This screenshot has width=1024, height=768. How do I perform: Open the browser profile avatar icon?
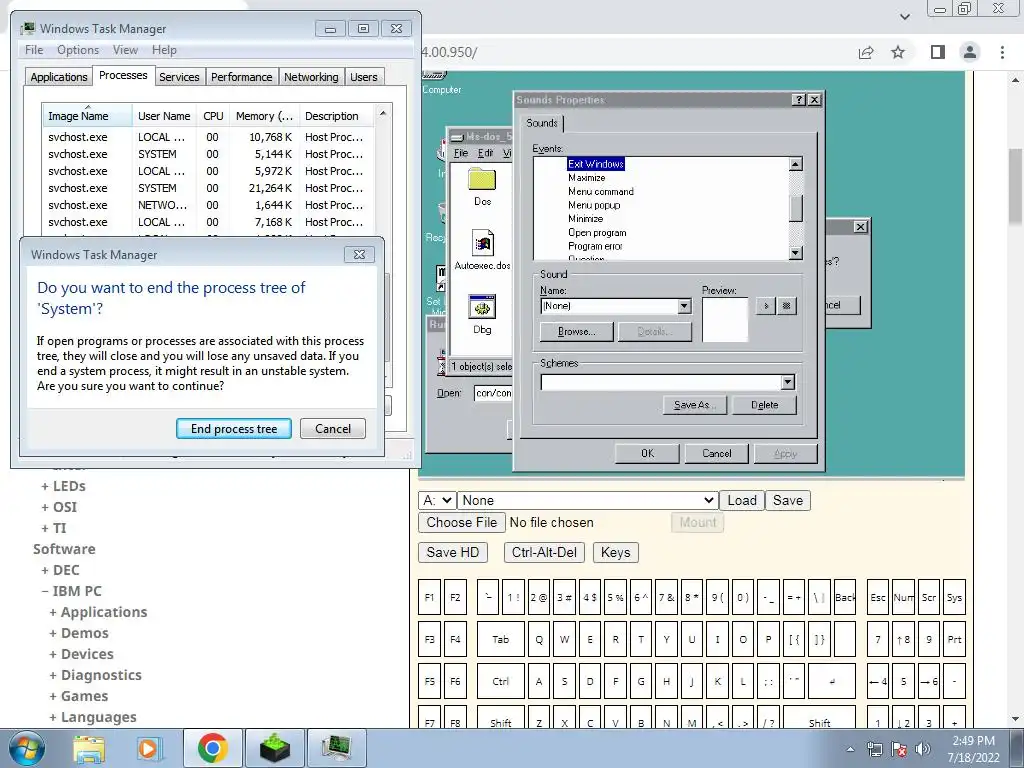970,52
